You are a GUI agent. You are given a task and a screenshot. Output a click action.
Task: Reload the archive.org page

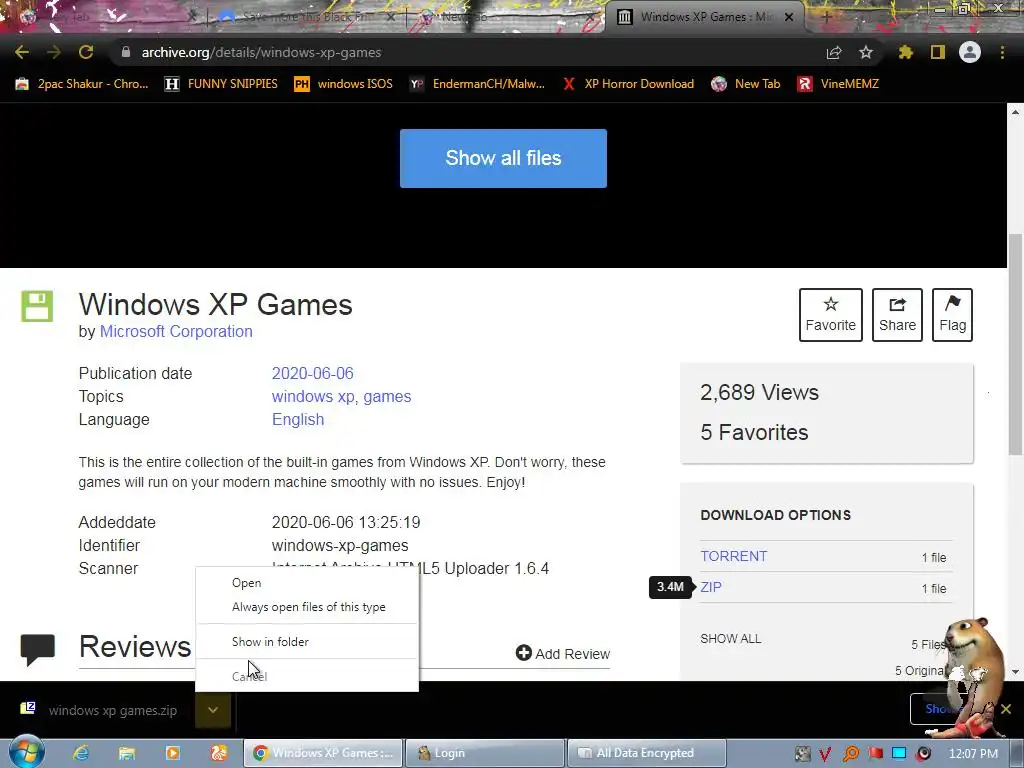86,52
